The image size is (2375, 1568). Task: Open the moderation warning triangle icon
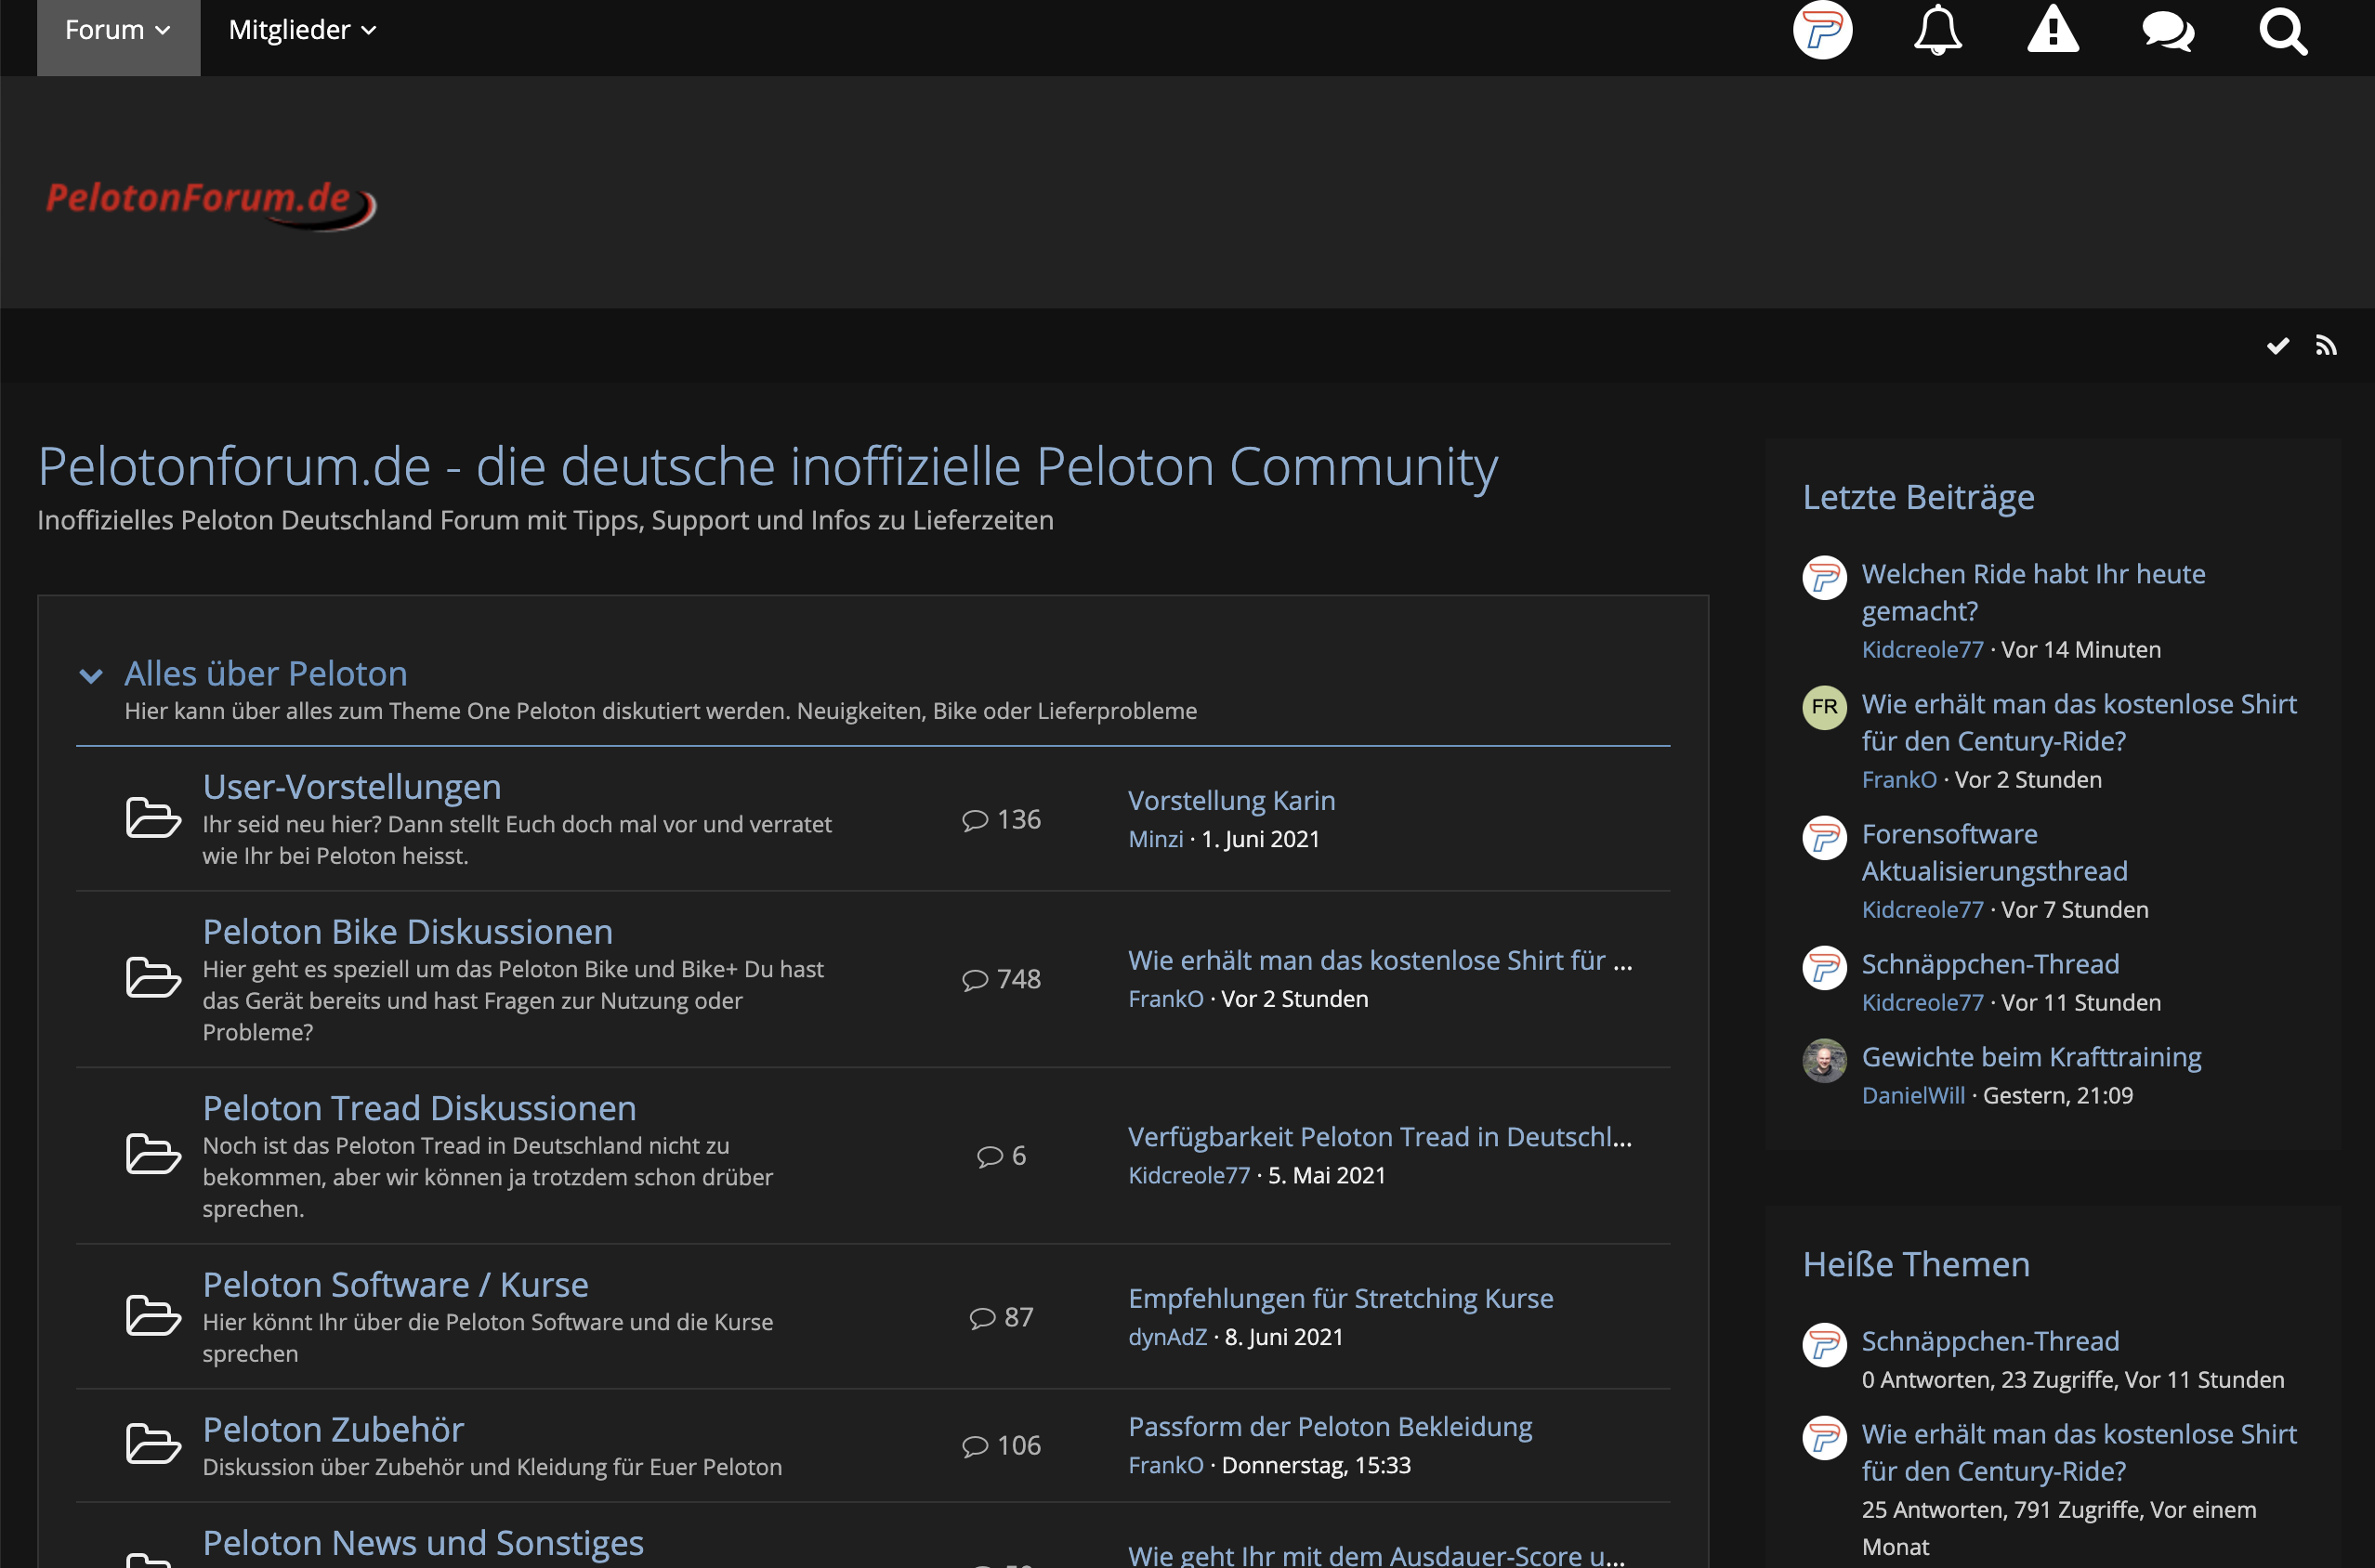coord(2053,29)
